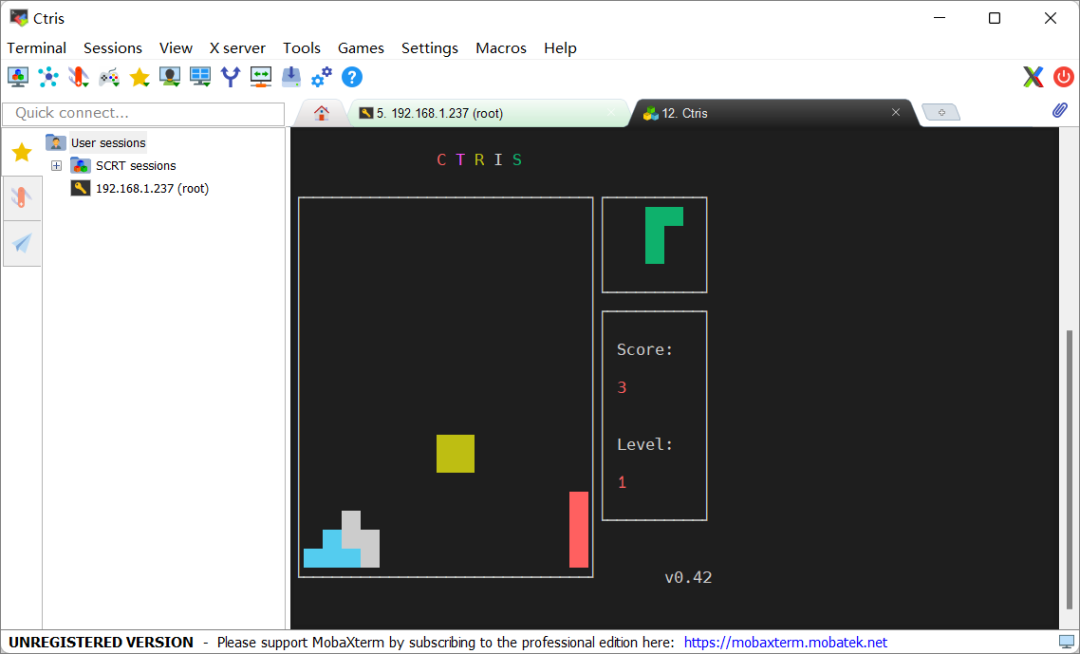Screen dimensions: 1080x654
Task: Select the SCRT sessions folder
Action: point(123,166)
